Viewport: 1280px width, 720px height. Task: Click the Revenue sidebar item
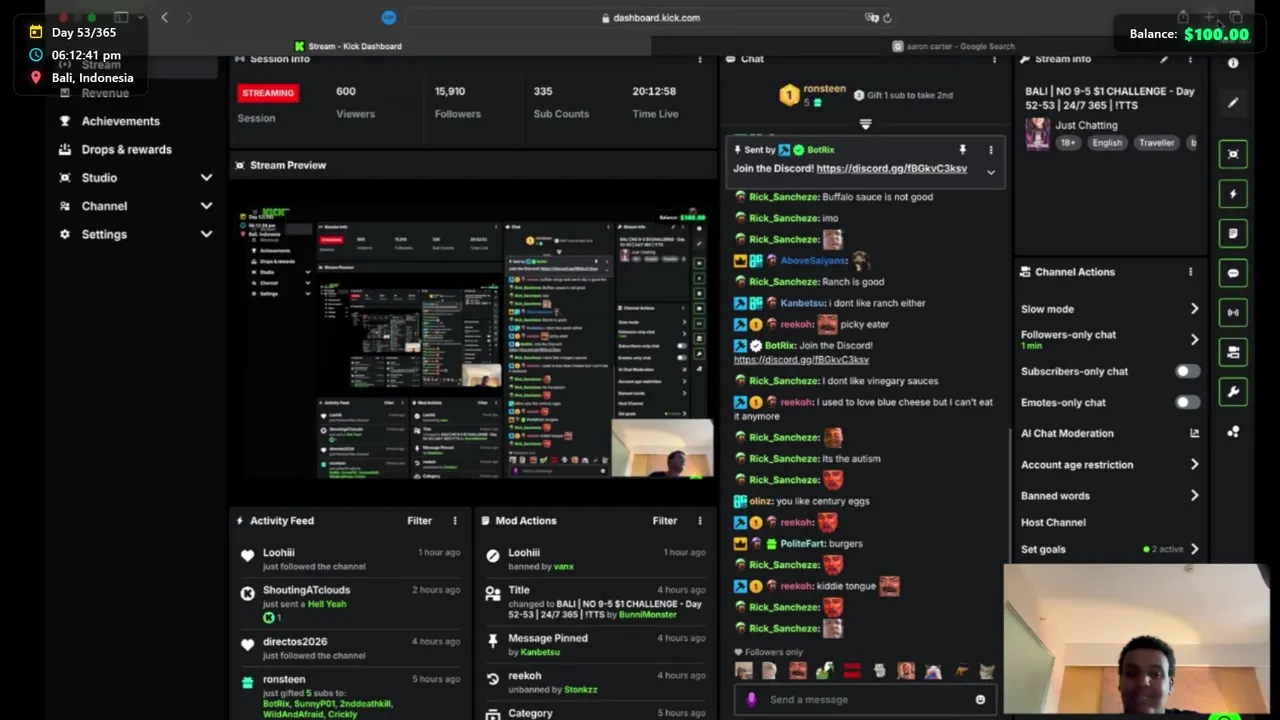pos(105,93)
